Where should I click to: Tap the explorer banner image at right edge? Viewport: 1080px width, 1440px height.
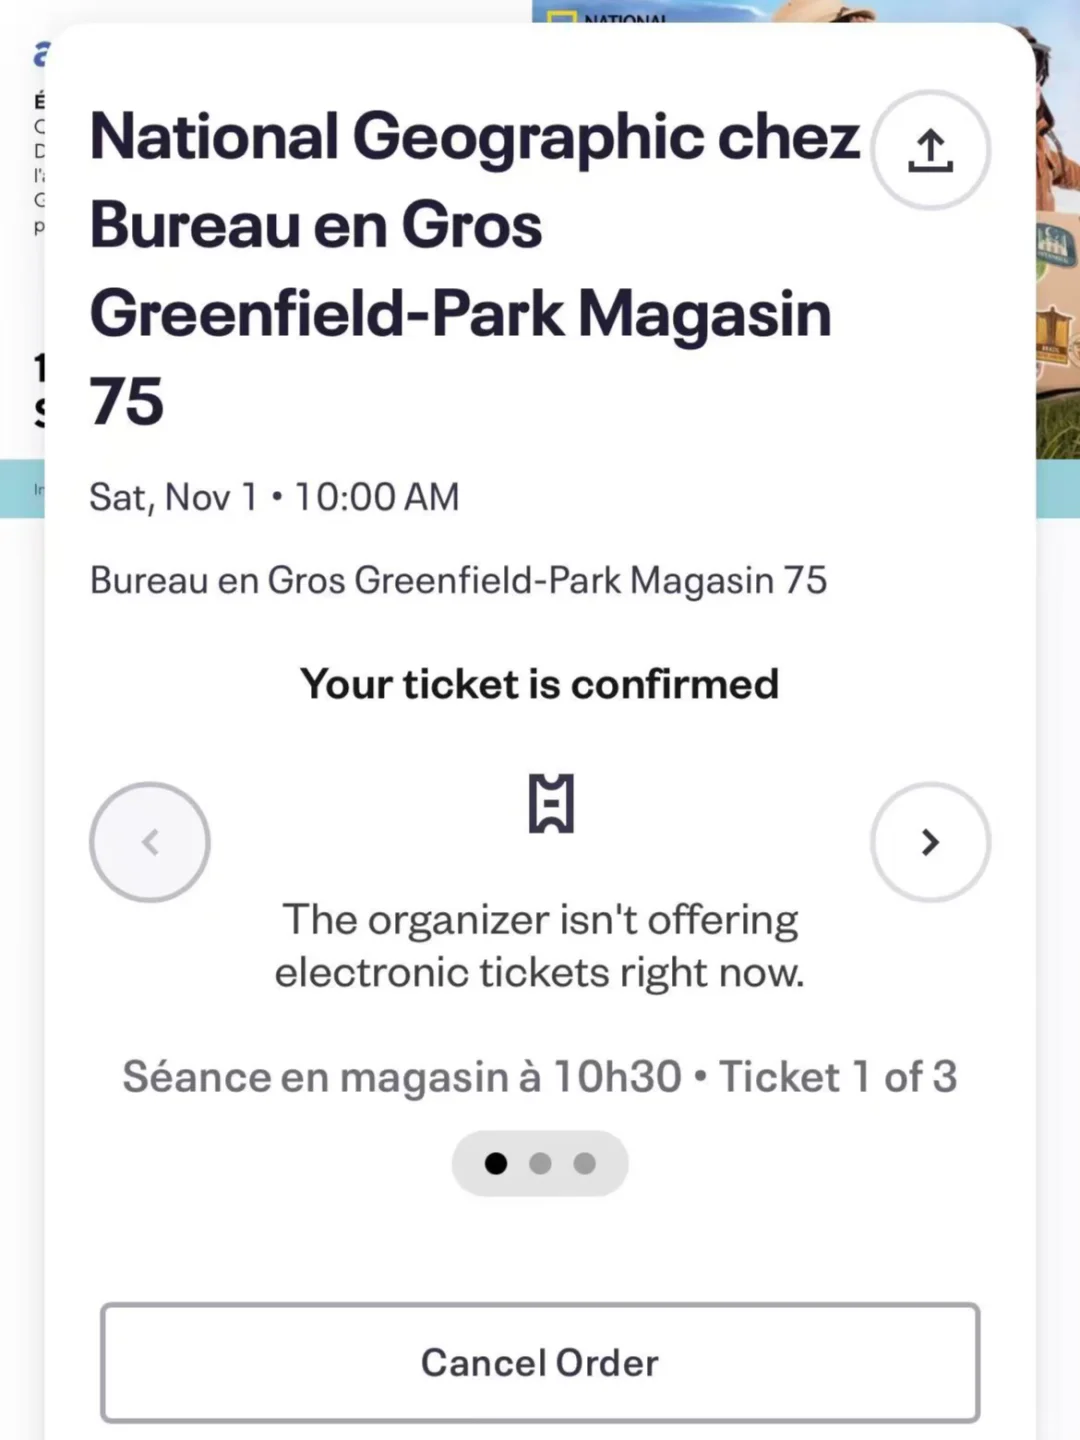(x=1058, y=120)
